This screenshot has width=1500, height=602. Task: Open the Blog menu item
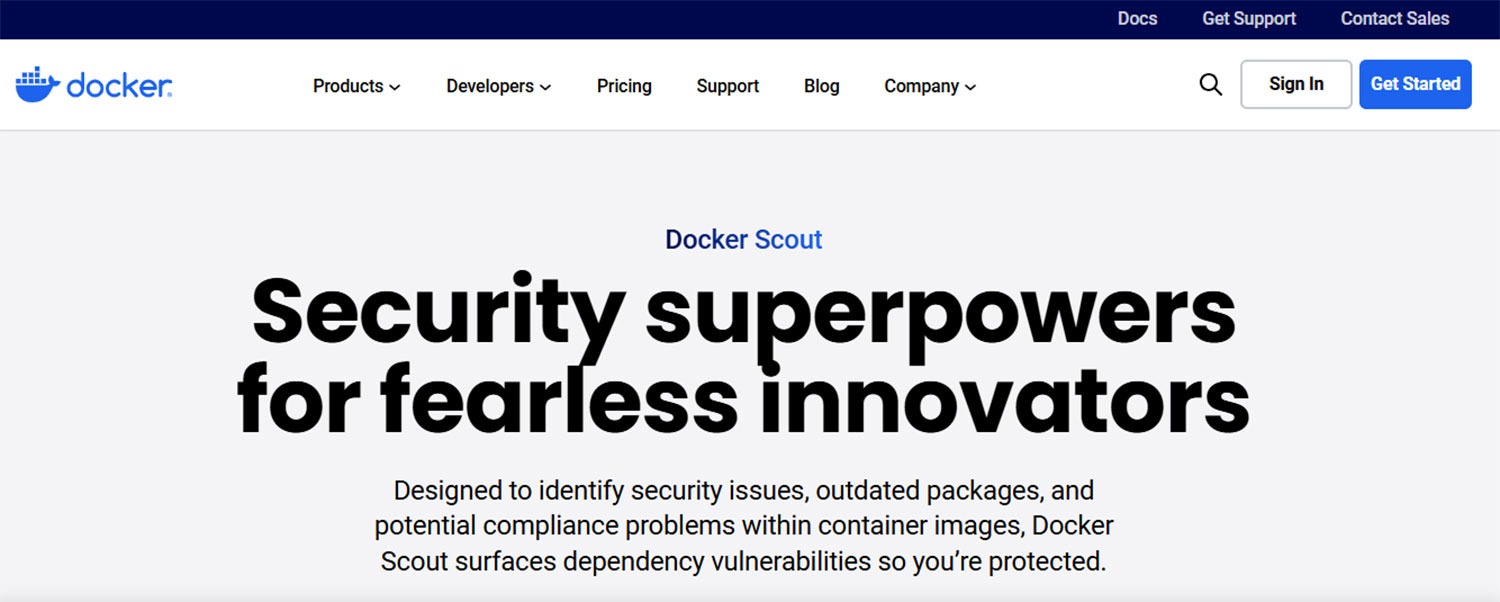click(x=821, y=86)
